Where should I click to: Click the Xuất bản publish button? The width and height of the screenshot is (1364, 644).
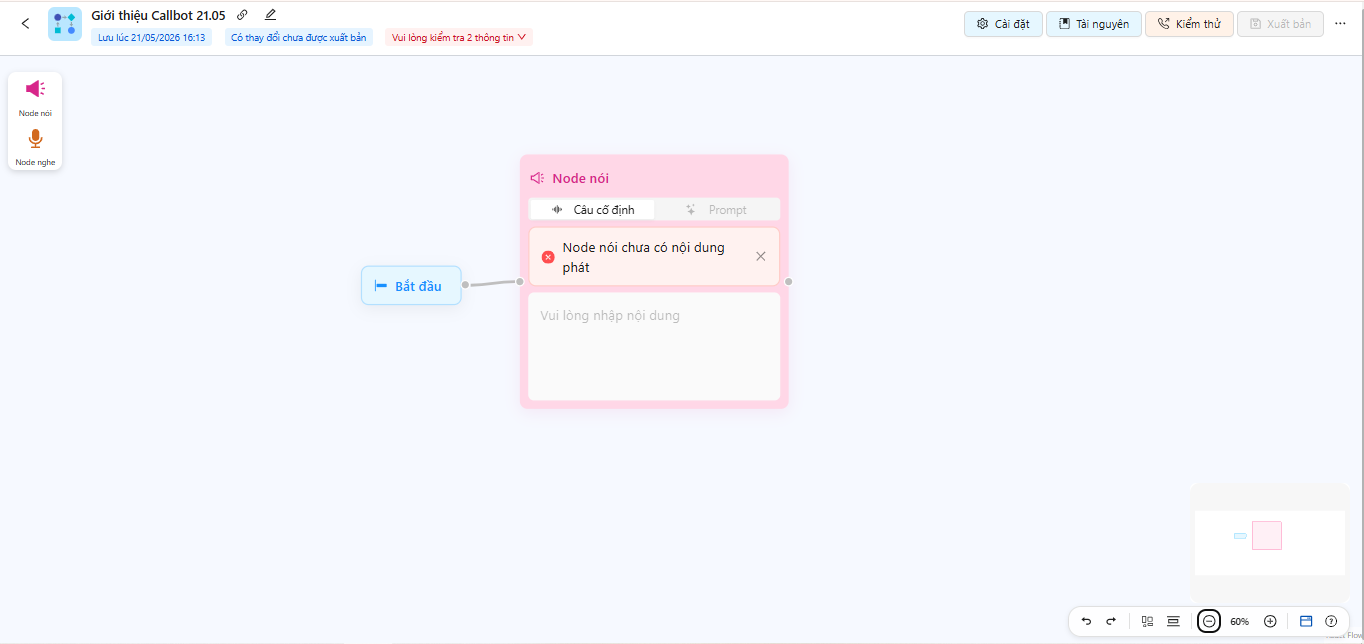[x=1280, y=24]
